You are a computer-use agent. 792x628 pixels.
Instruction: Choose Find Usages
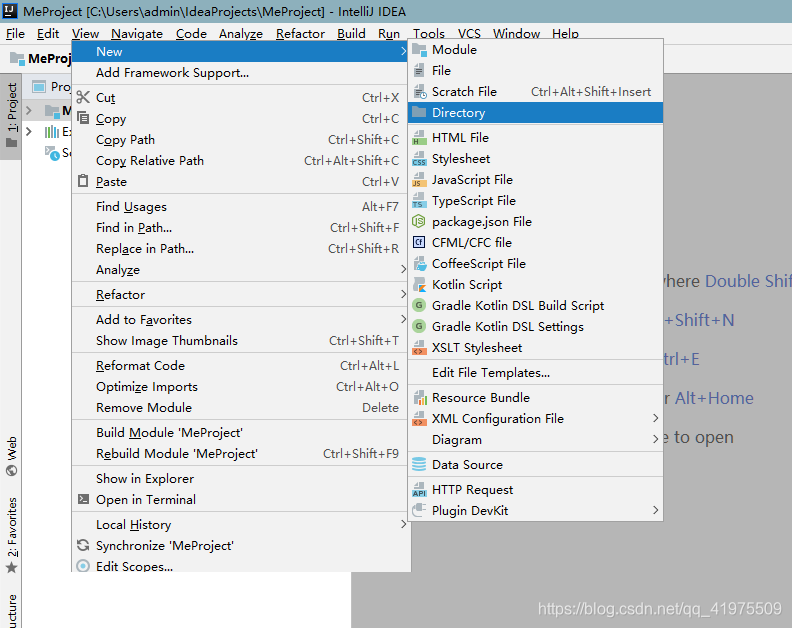tap(240, 207)
